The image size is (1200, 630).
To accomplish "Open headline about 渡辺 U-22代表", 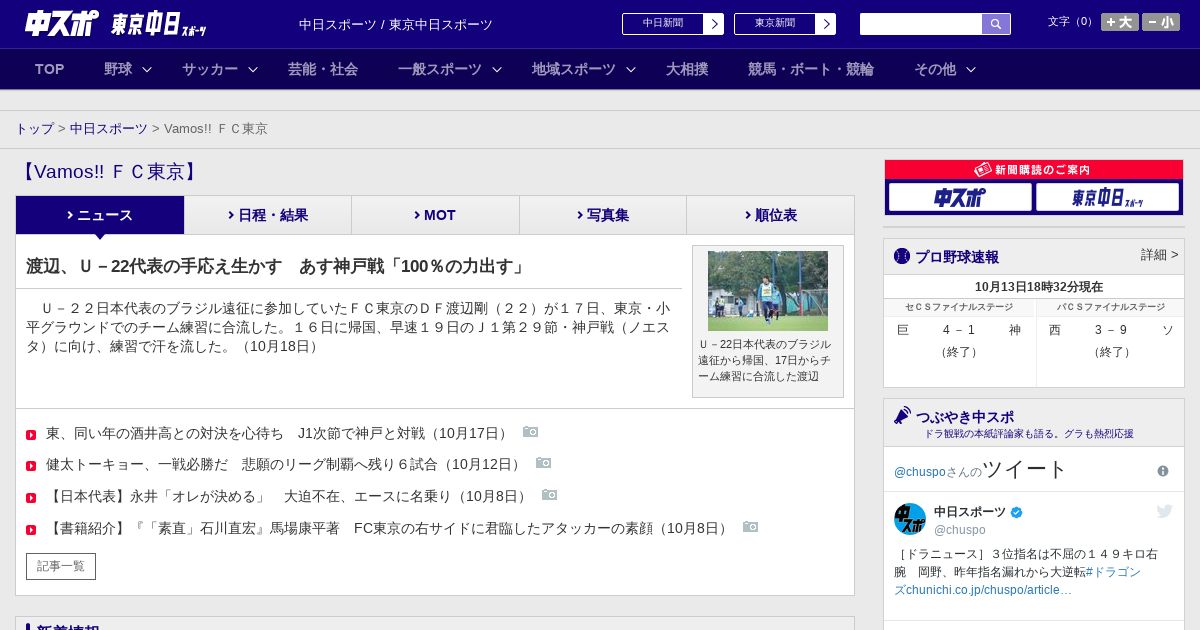I will click(276, 267).
